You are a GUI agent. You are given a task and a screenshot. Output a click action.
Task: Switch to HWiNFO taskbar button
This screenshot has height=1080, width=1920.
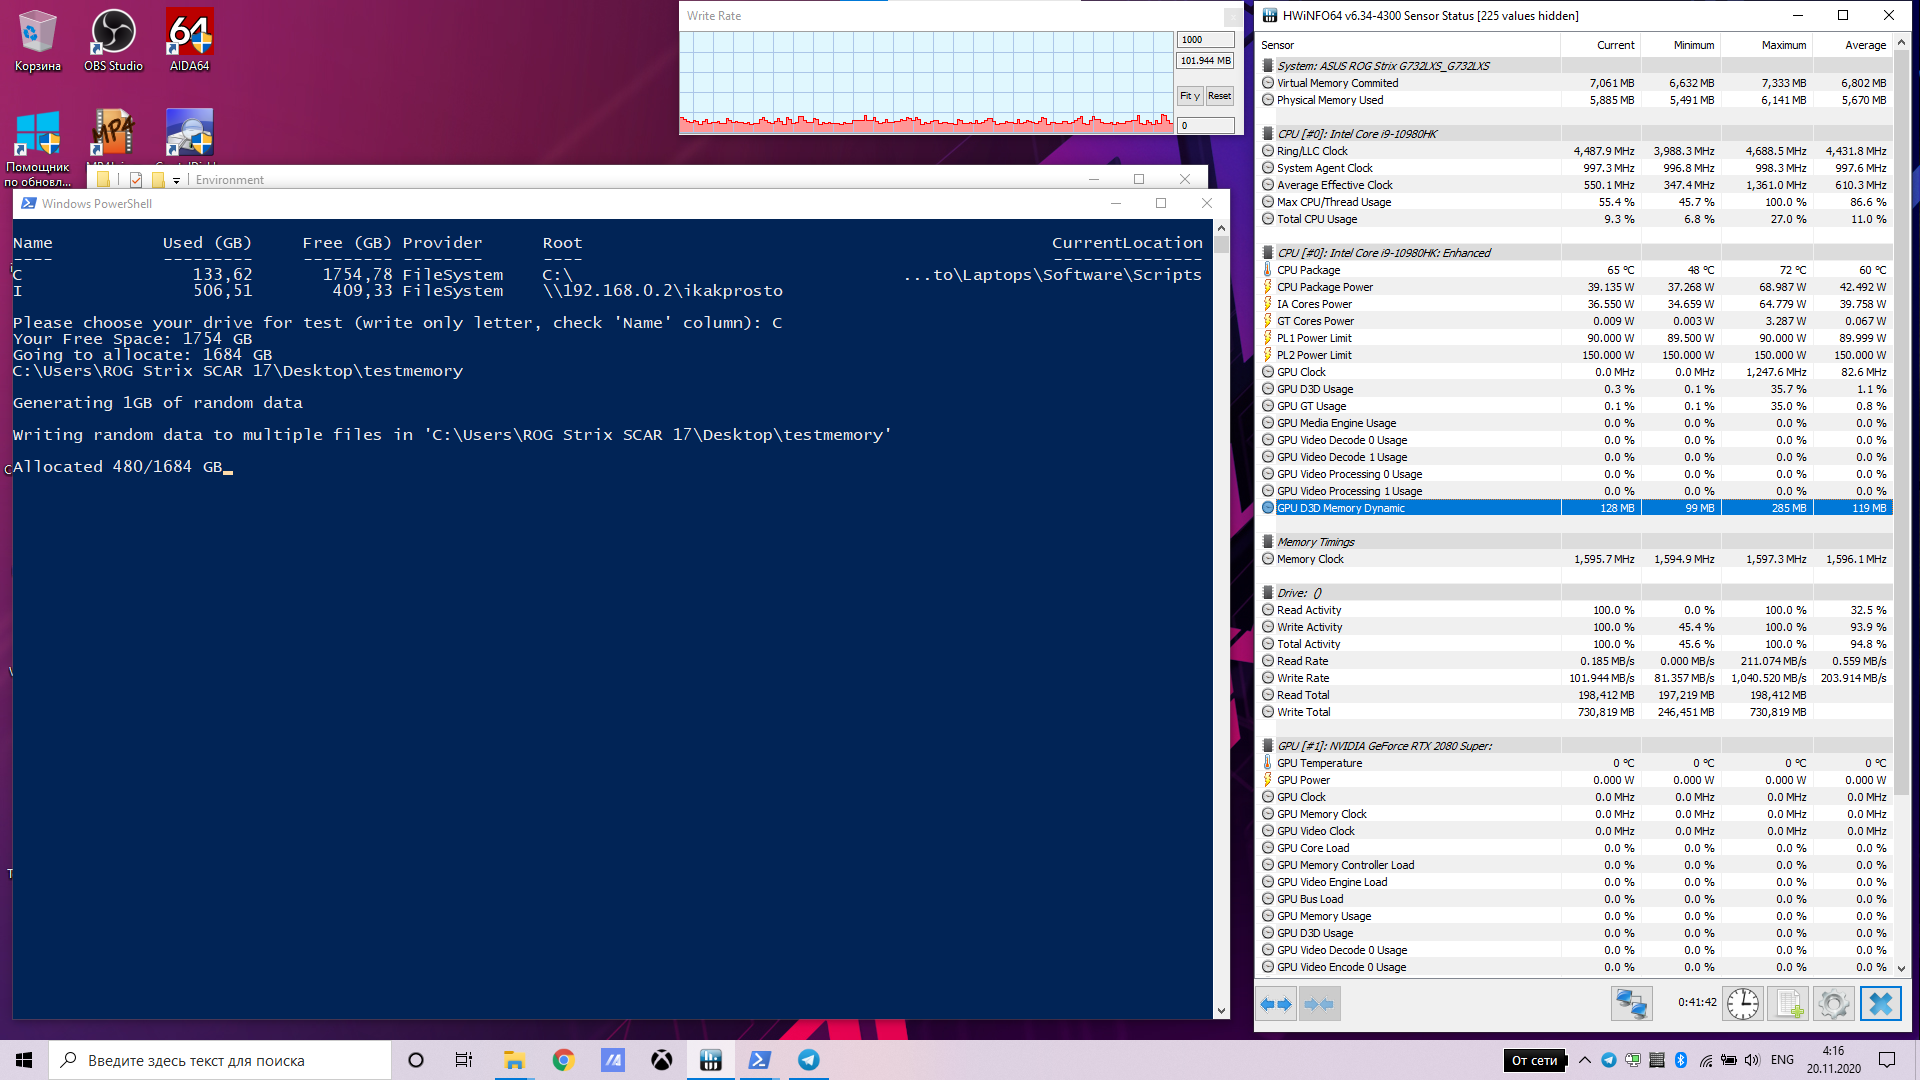pos(711,1060)
